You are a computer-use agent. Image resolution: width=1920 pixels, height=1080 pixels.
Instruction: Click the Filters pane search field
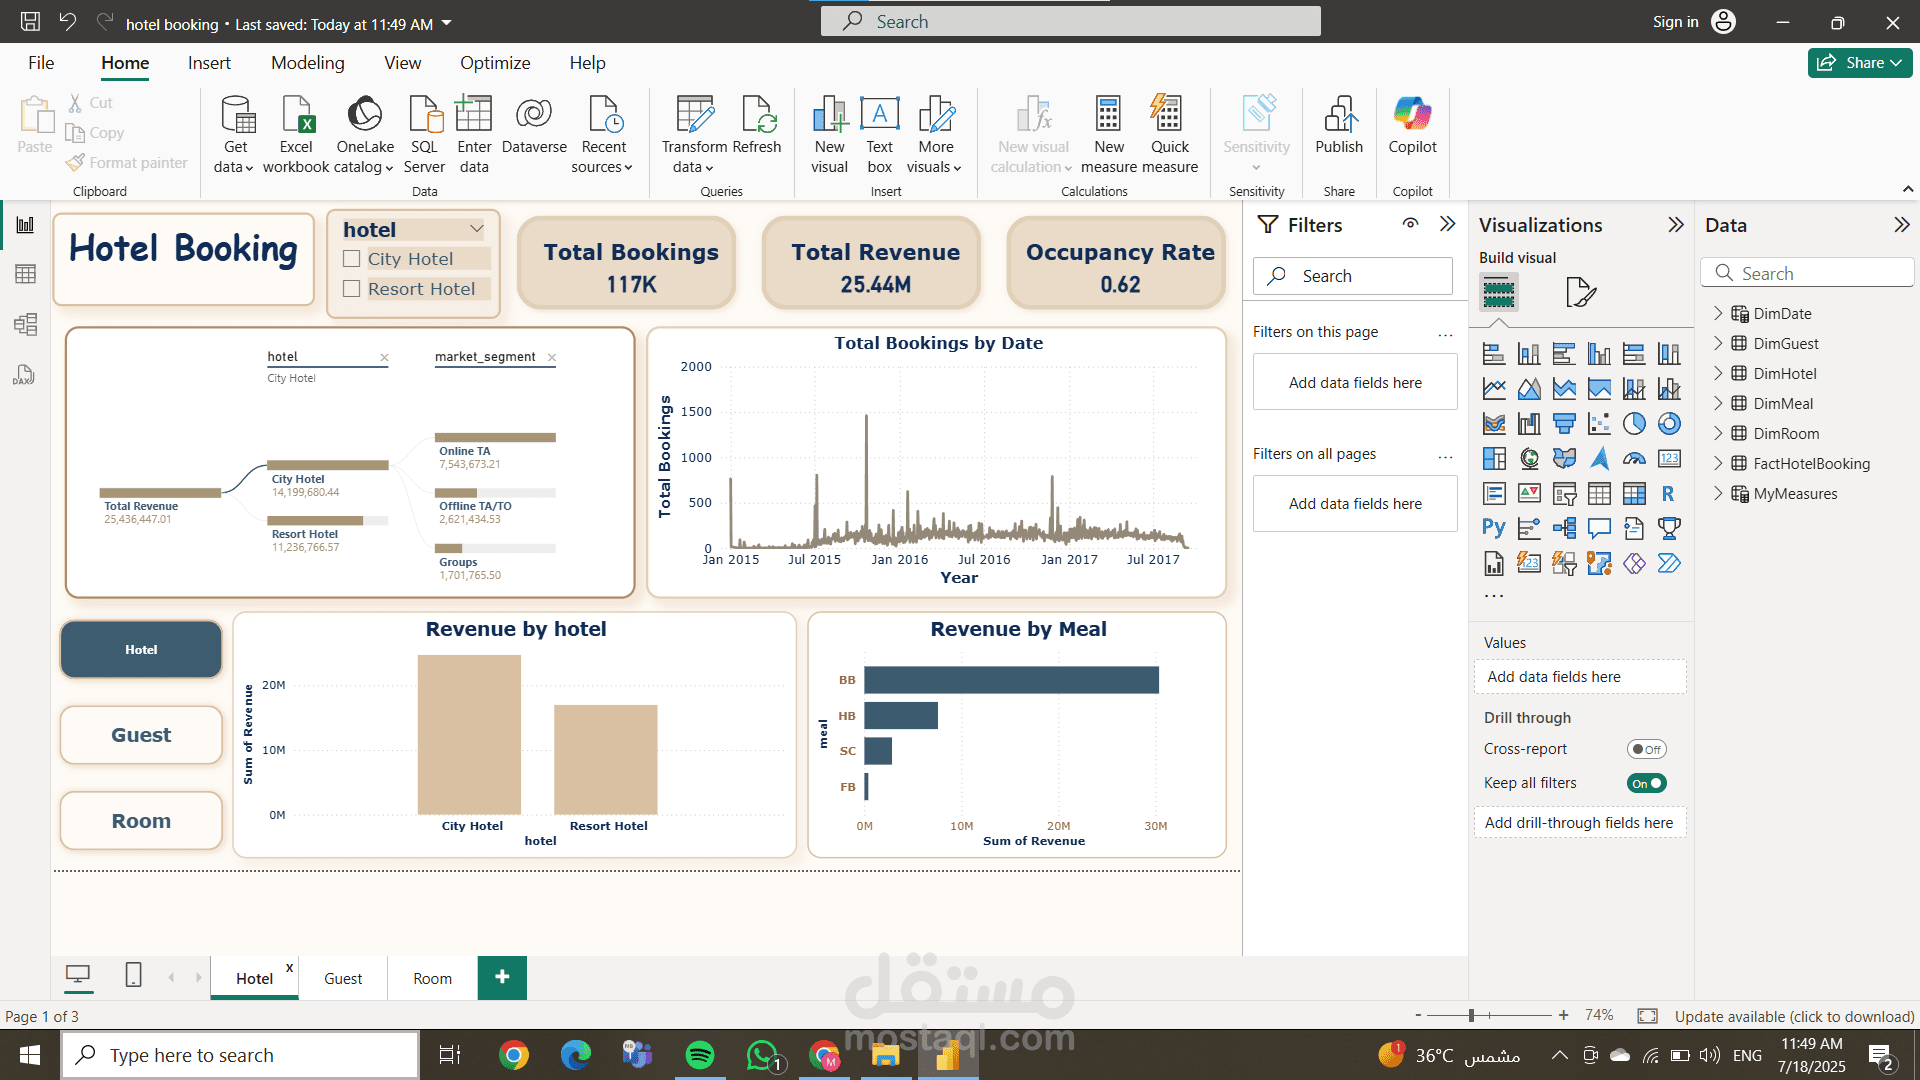tap(1352, 276)
